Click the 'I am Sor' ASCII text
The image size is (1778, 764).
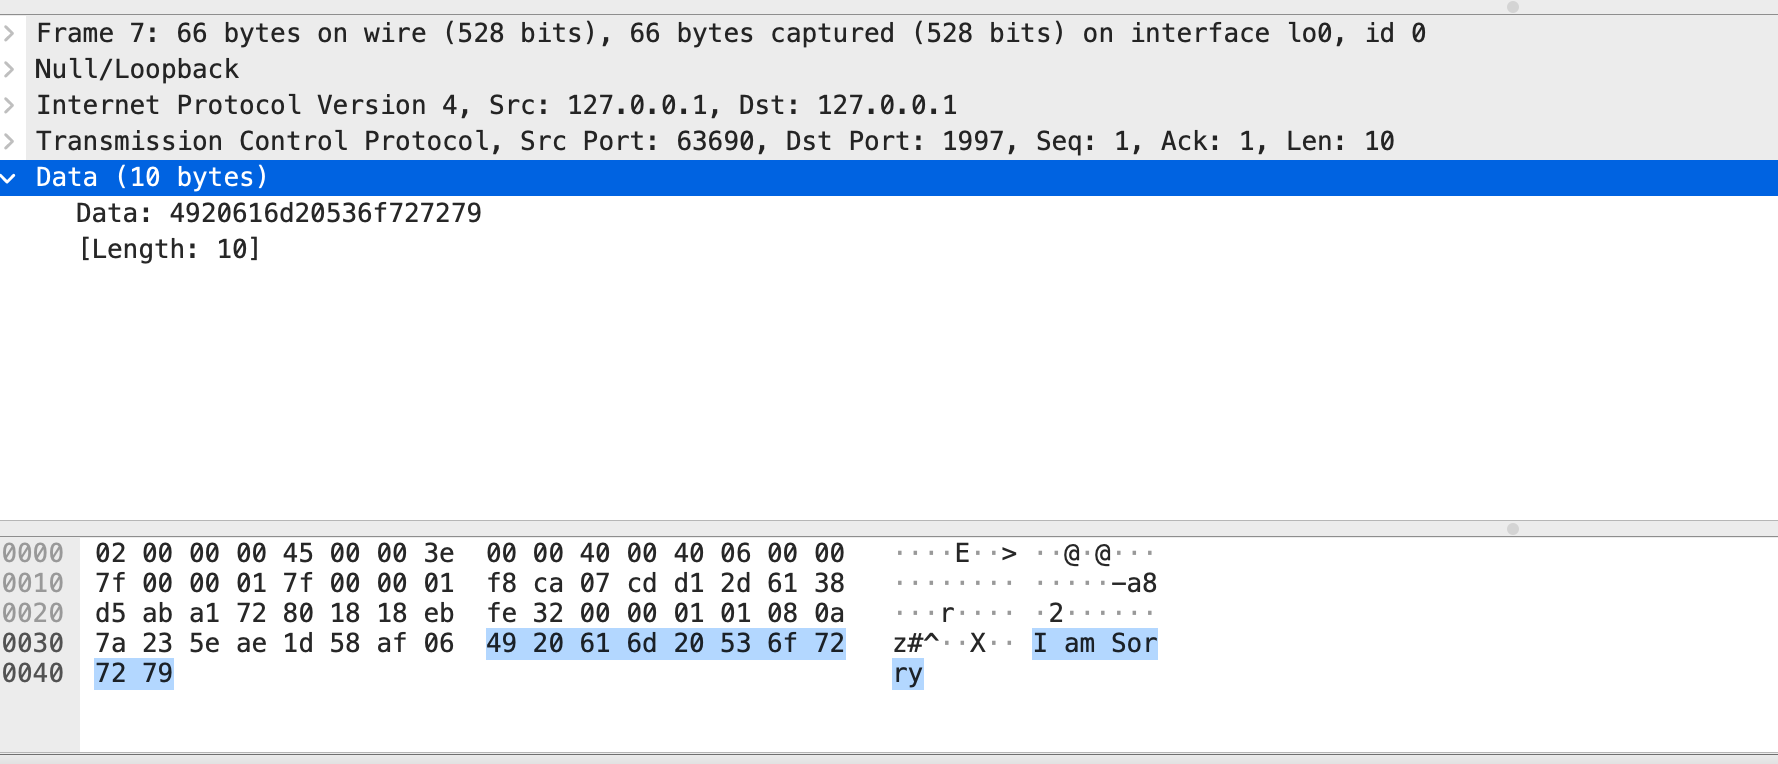pos(1094,643)
